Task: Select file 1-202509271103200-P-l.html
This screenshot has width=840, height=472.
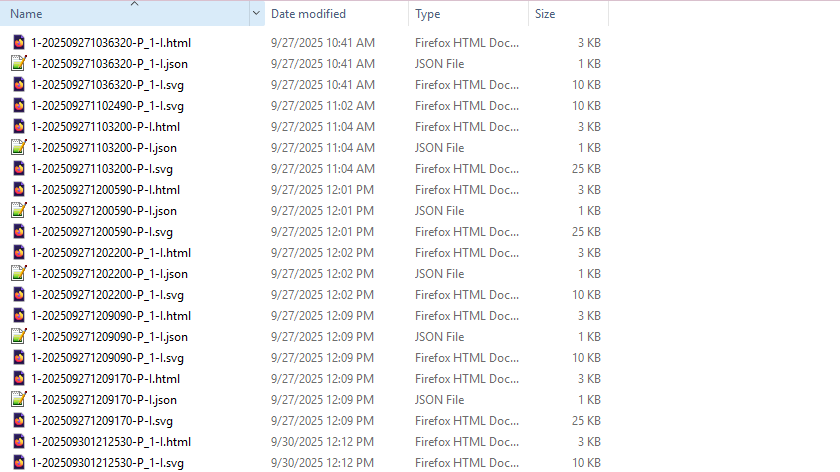Action: click(105, 127)
